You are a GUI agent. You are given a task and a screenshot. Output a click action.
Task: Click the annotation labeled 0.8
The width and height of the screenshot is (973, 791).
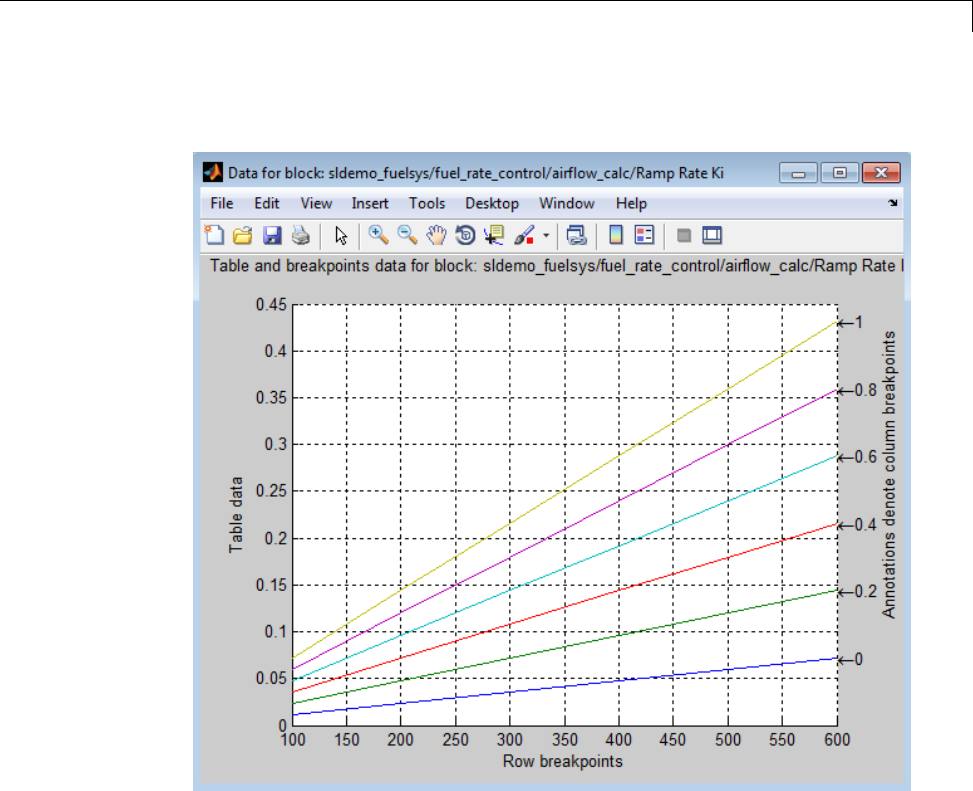857,390
